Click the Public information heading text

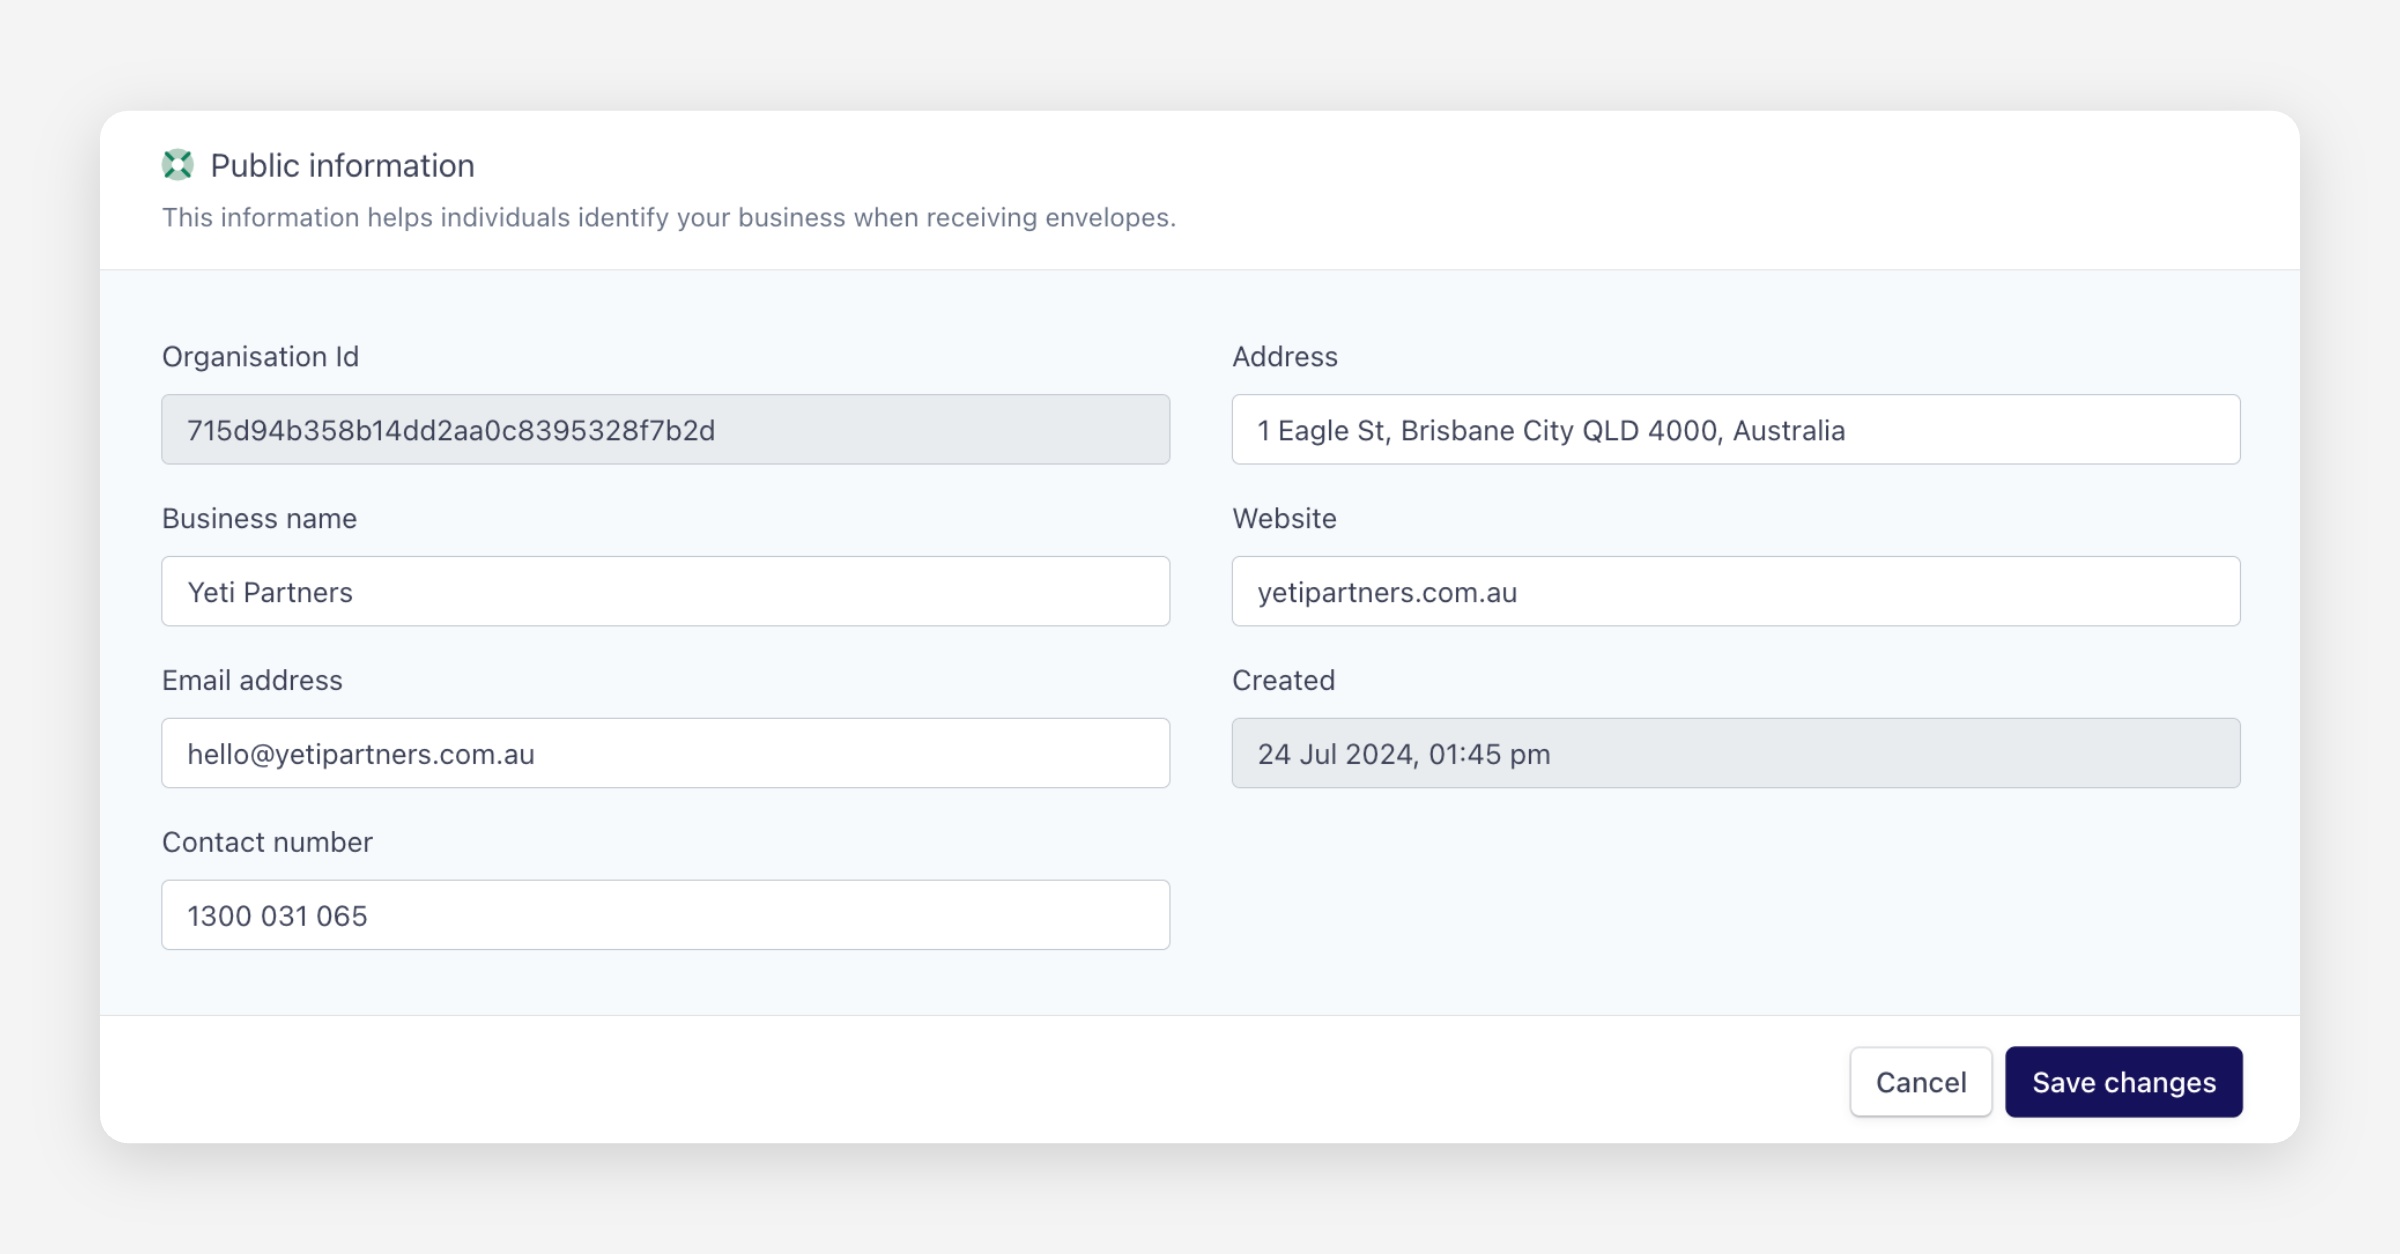point(342,166)
